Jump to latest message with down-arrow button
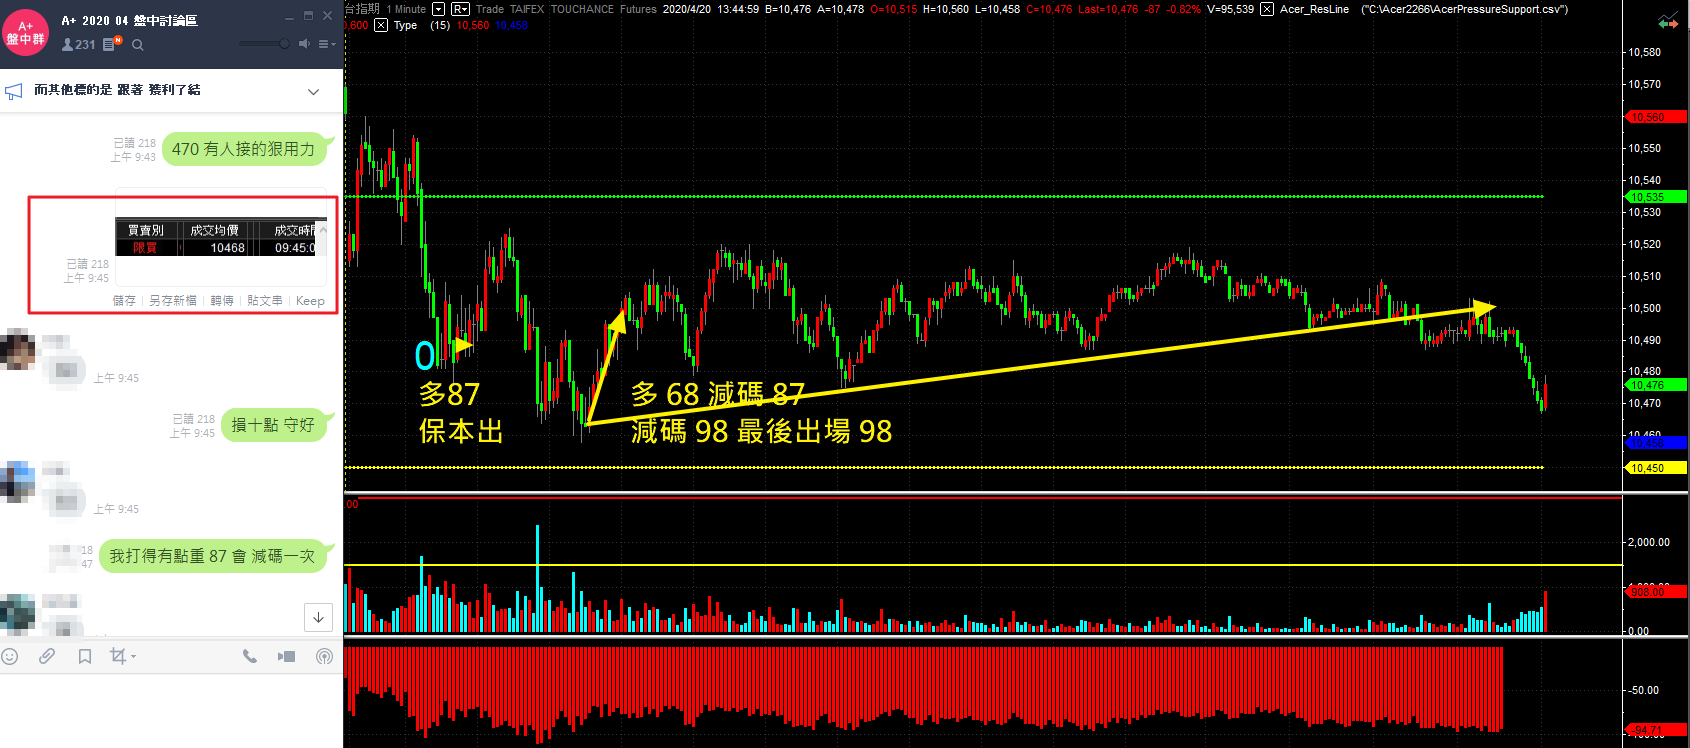Viewport: 1690px width, 748px height. [318, 617]
